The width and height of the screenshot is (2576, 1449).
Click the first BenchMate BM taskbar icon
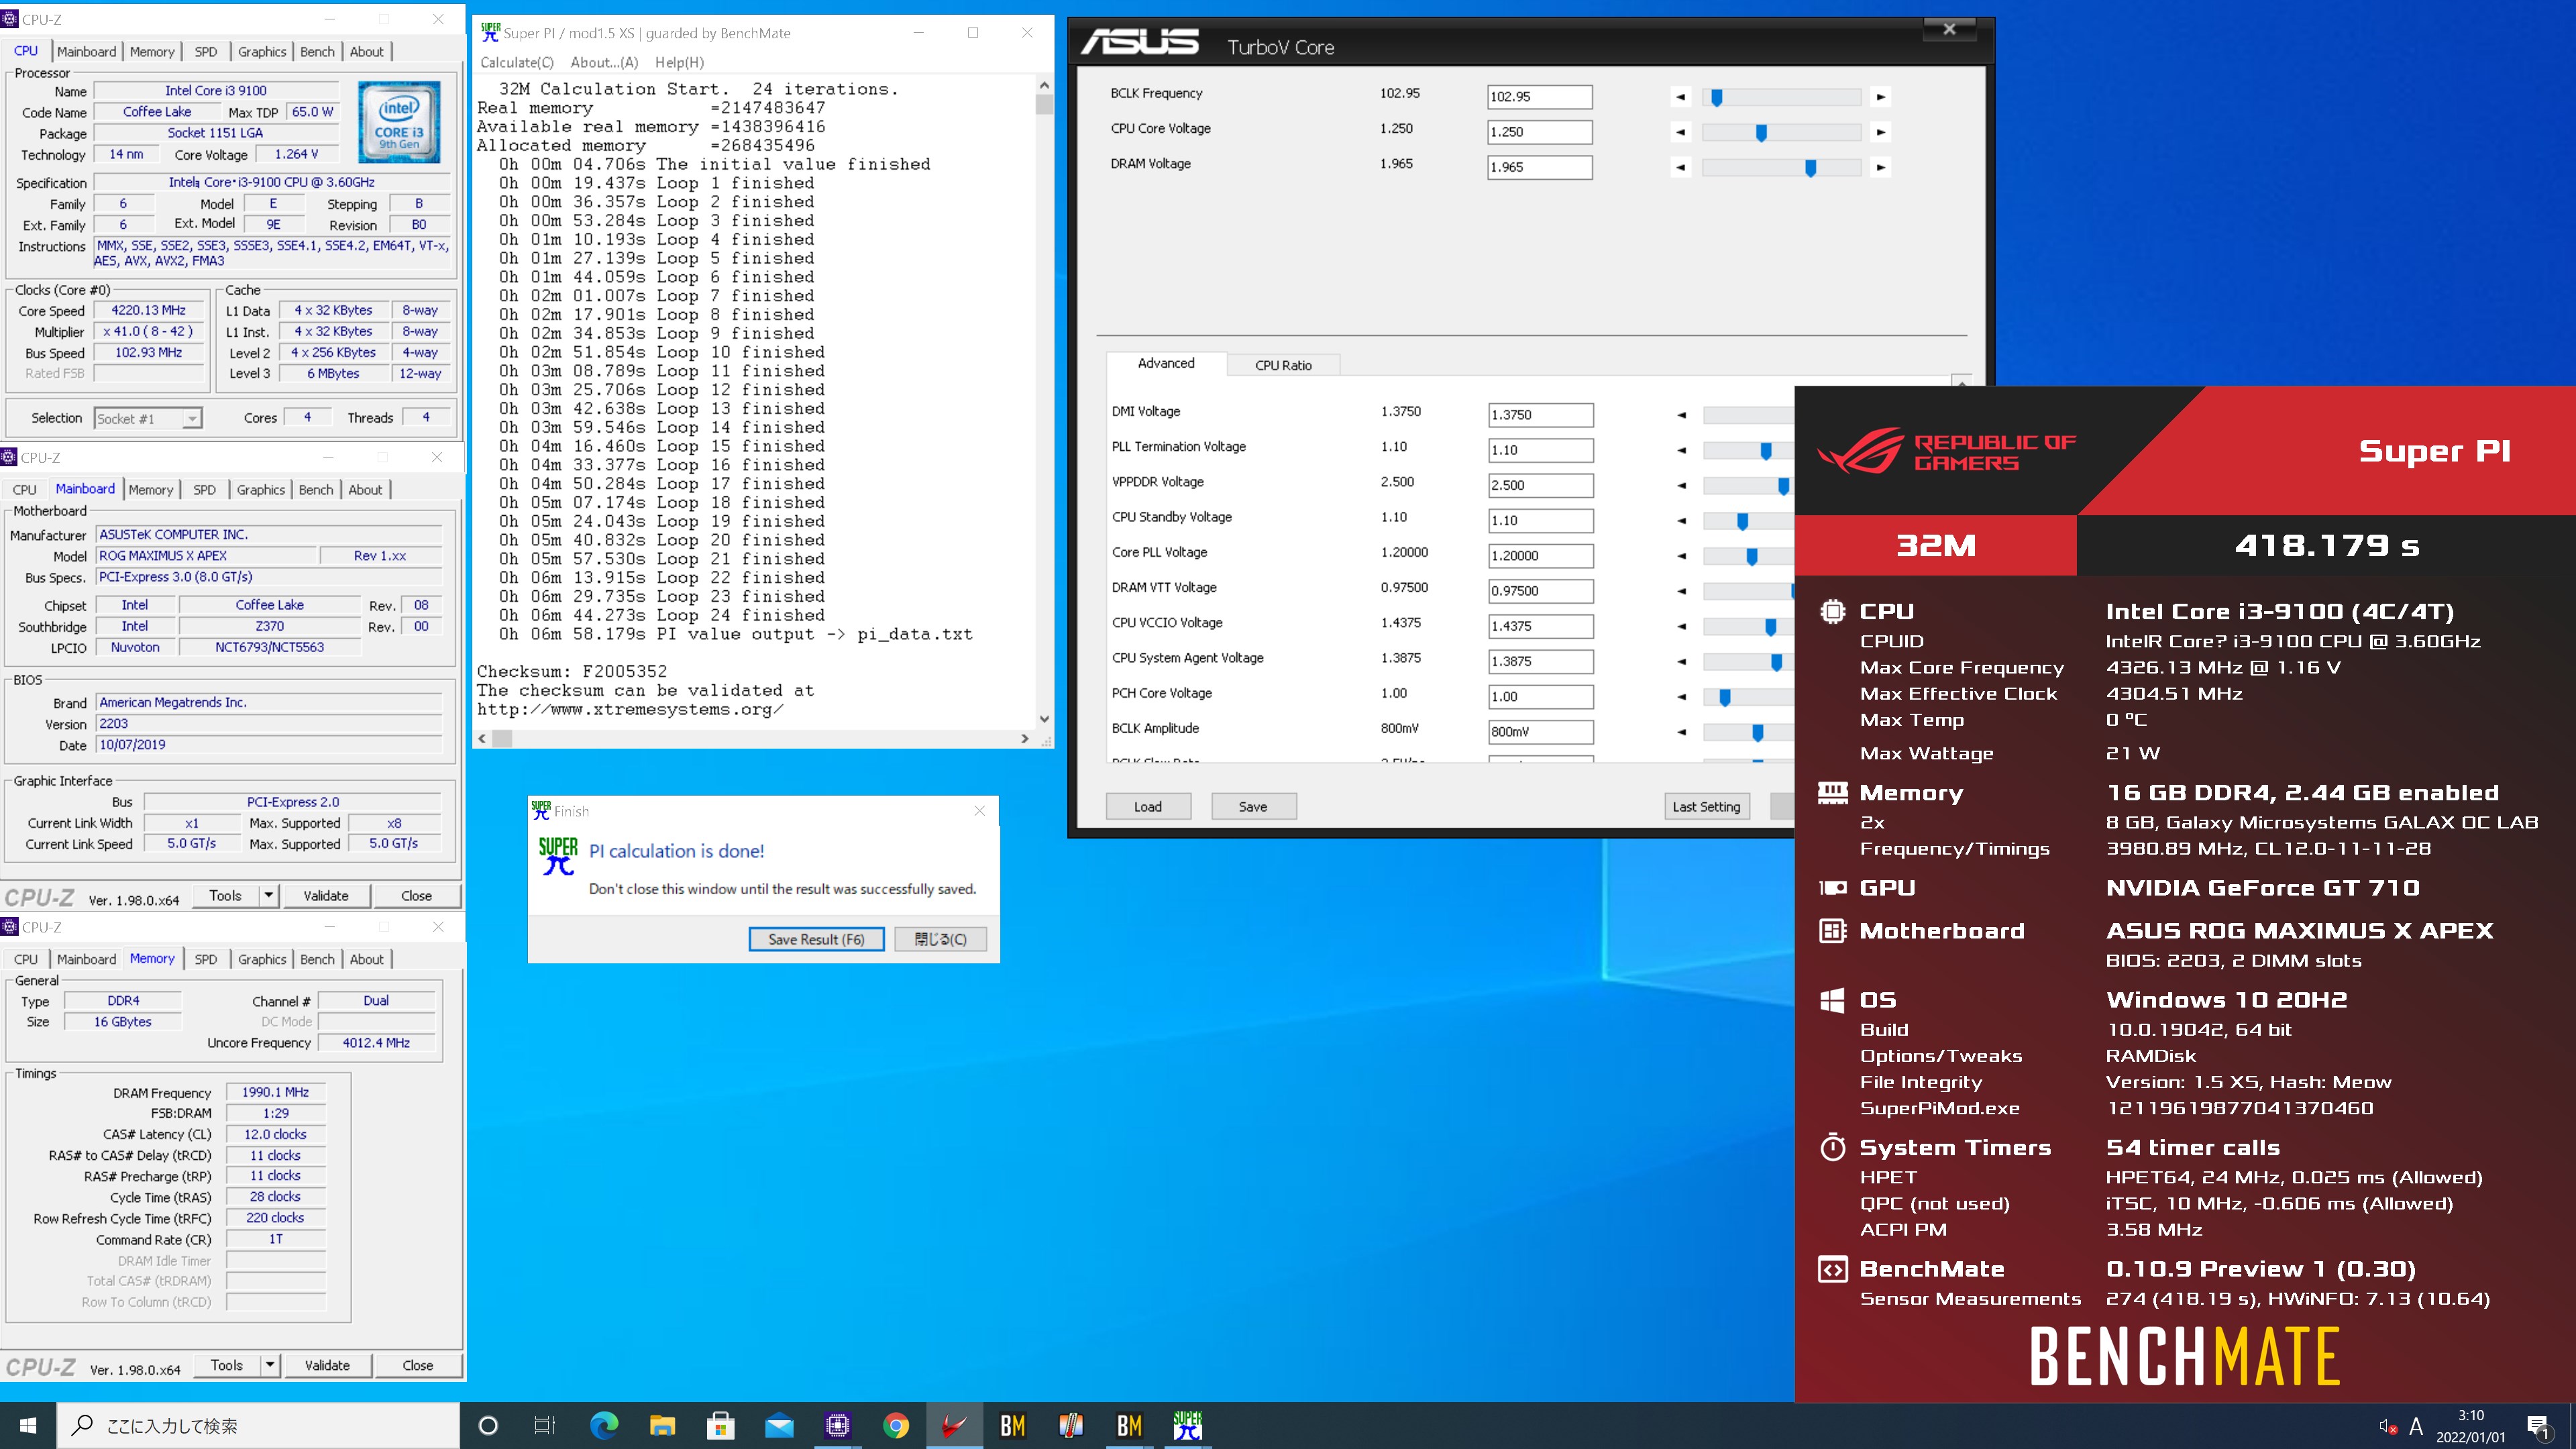[x=1013, y=1425]
